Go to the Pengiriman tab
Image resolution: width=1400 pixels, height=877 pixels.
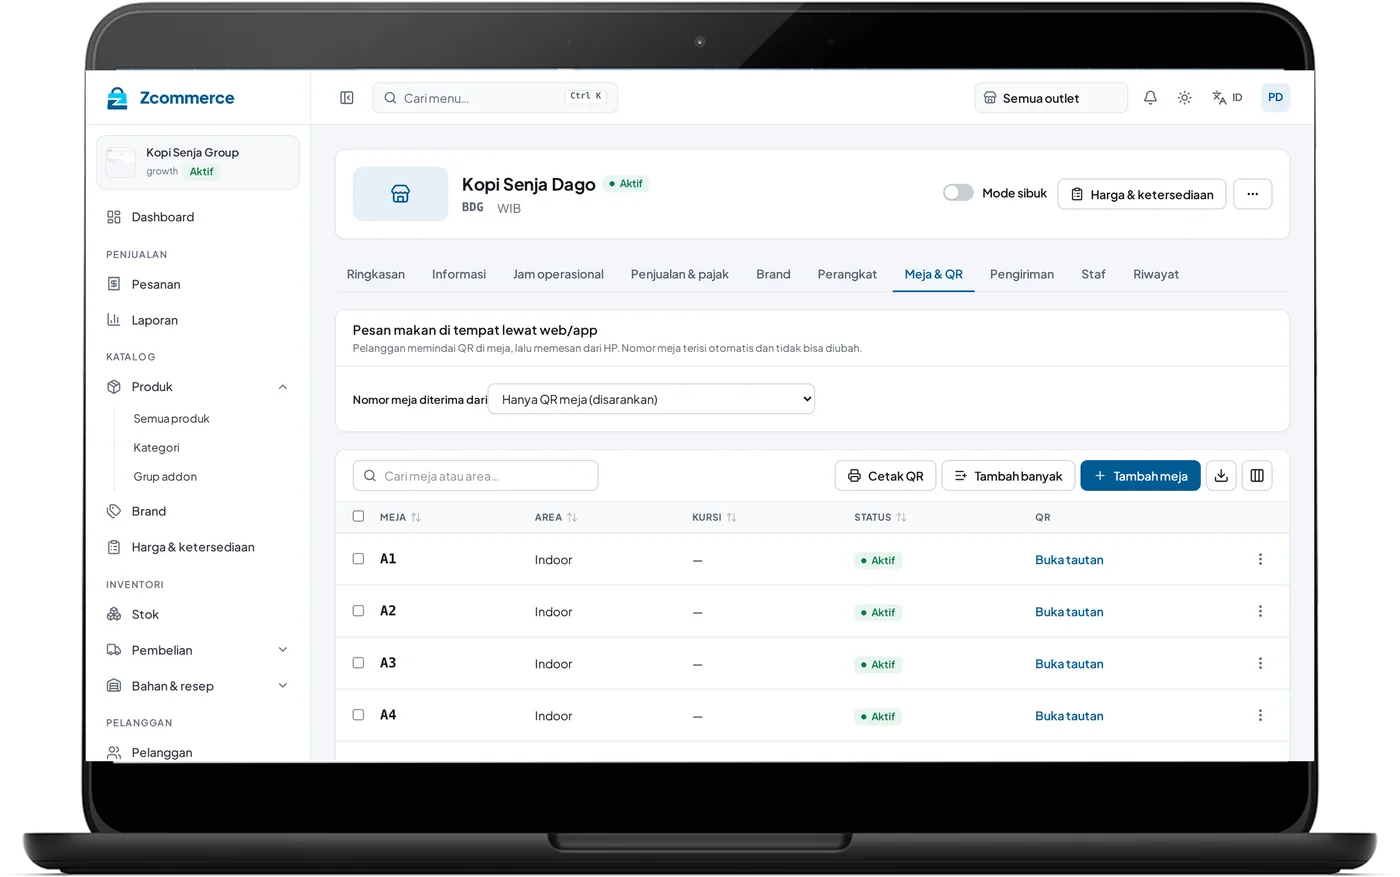1022,274
